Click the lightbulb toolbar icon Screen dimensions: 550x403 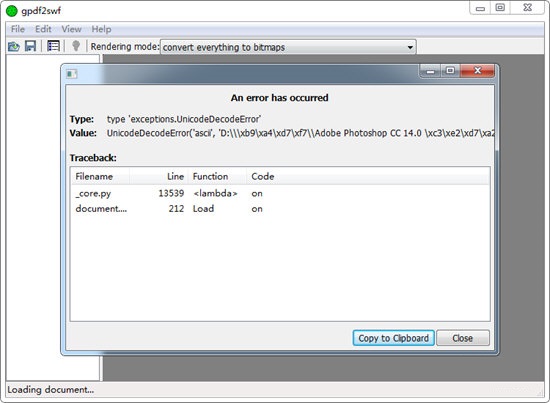[76, 46]
